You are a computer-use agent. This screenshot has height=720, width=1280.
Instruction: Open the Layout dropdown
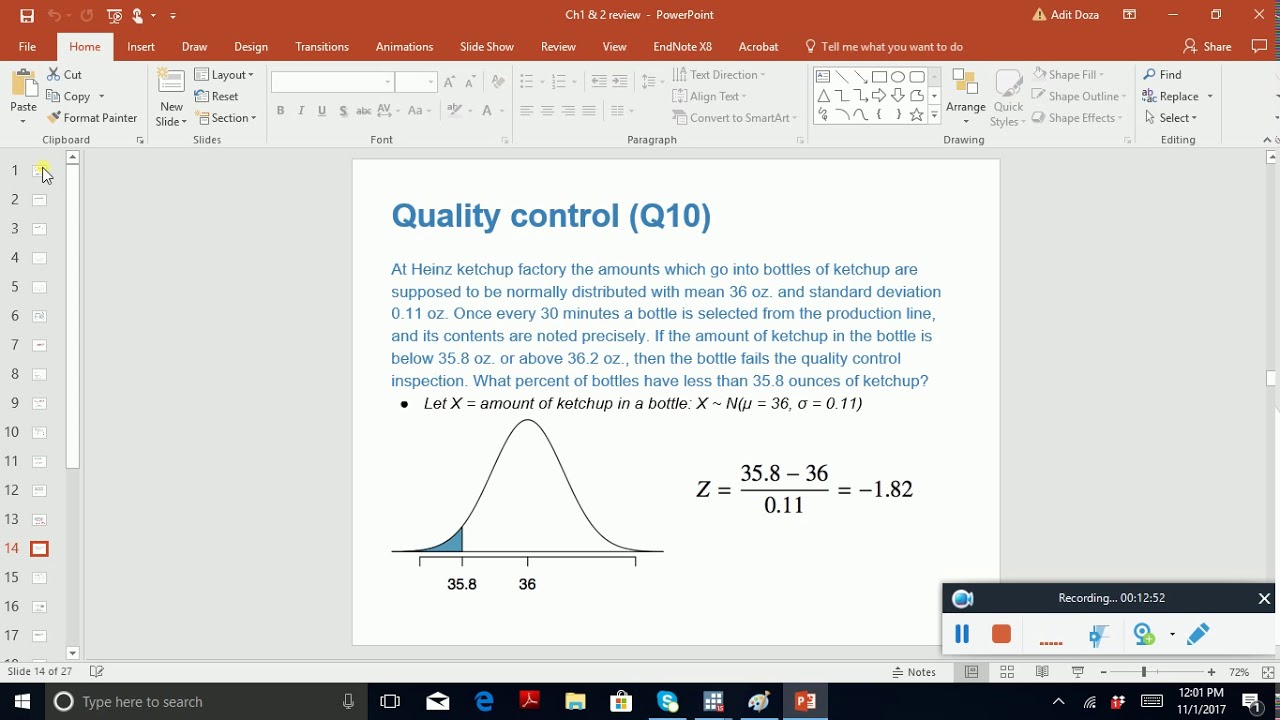[224, 75]
